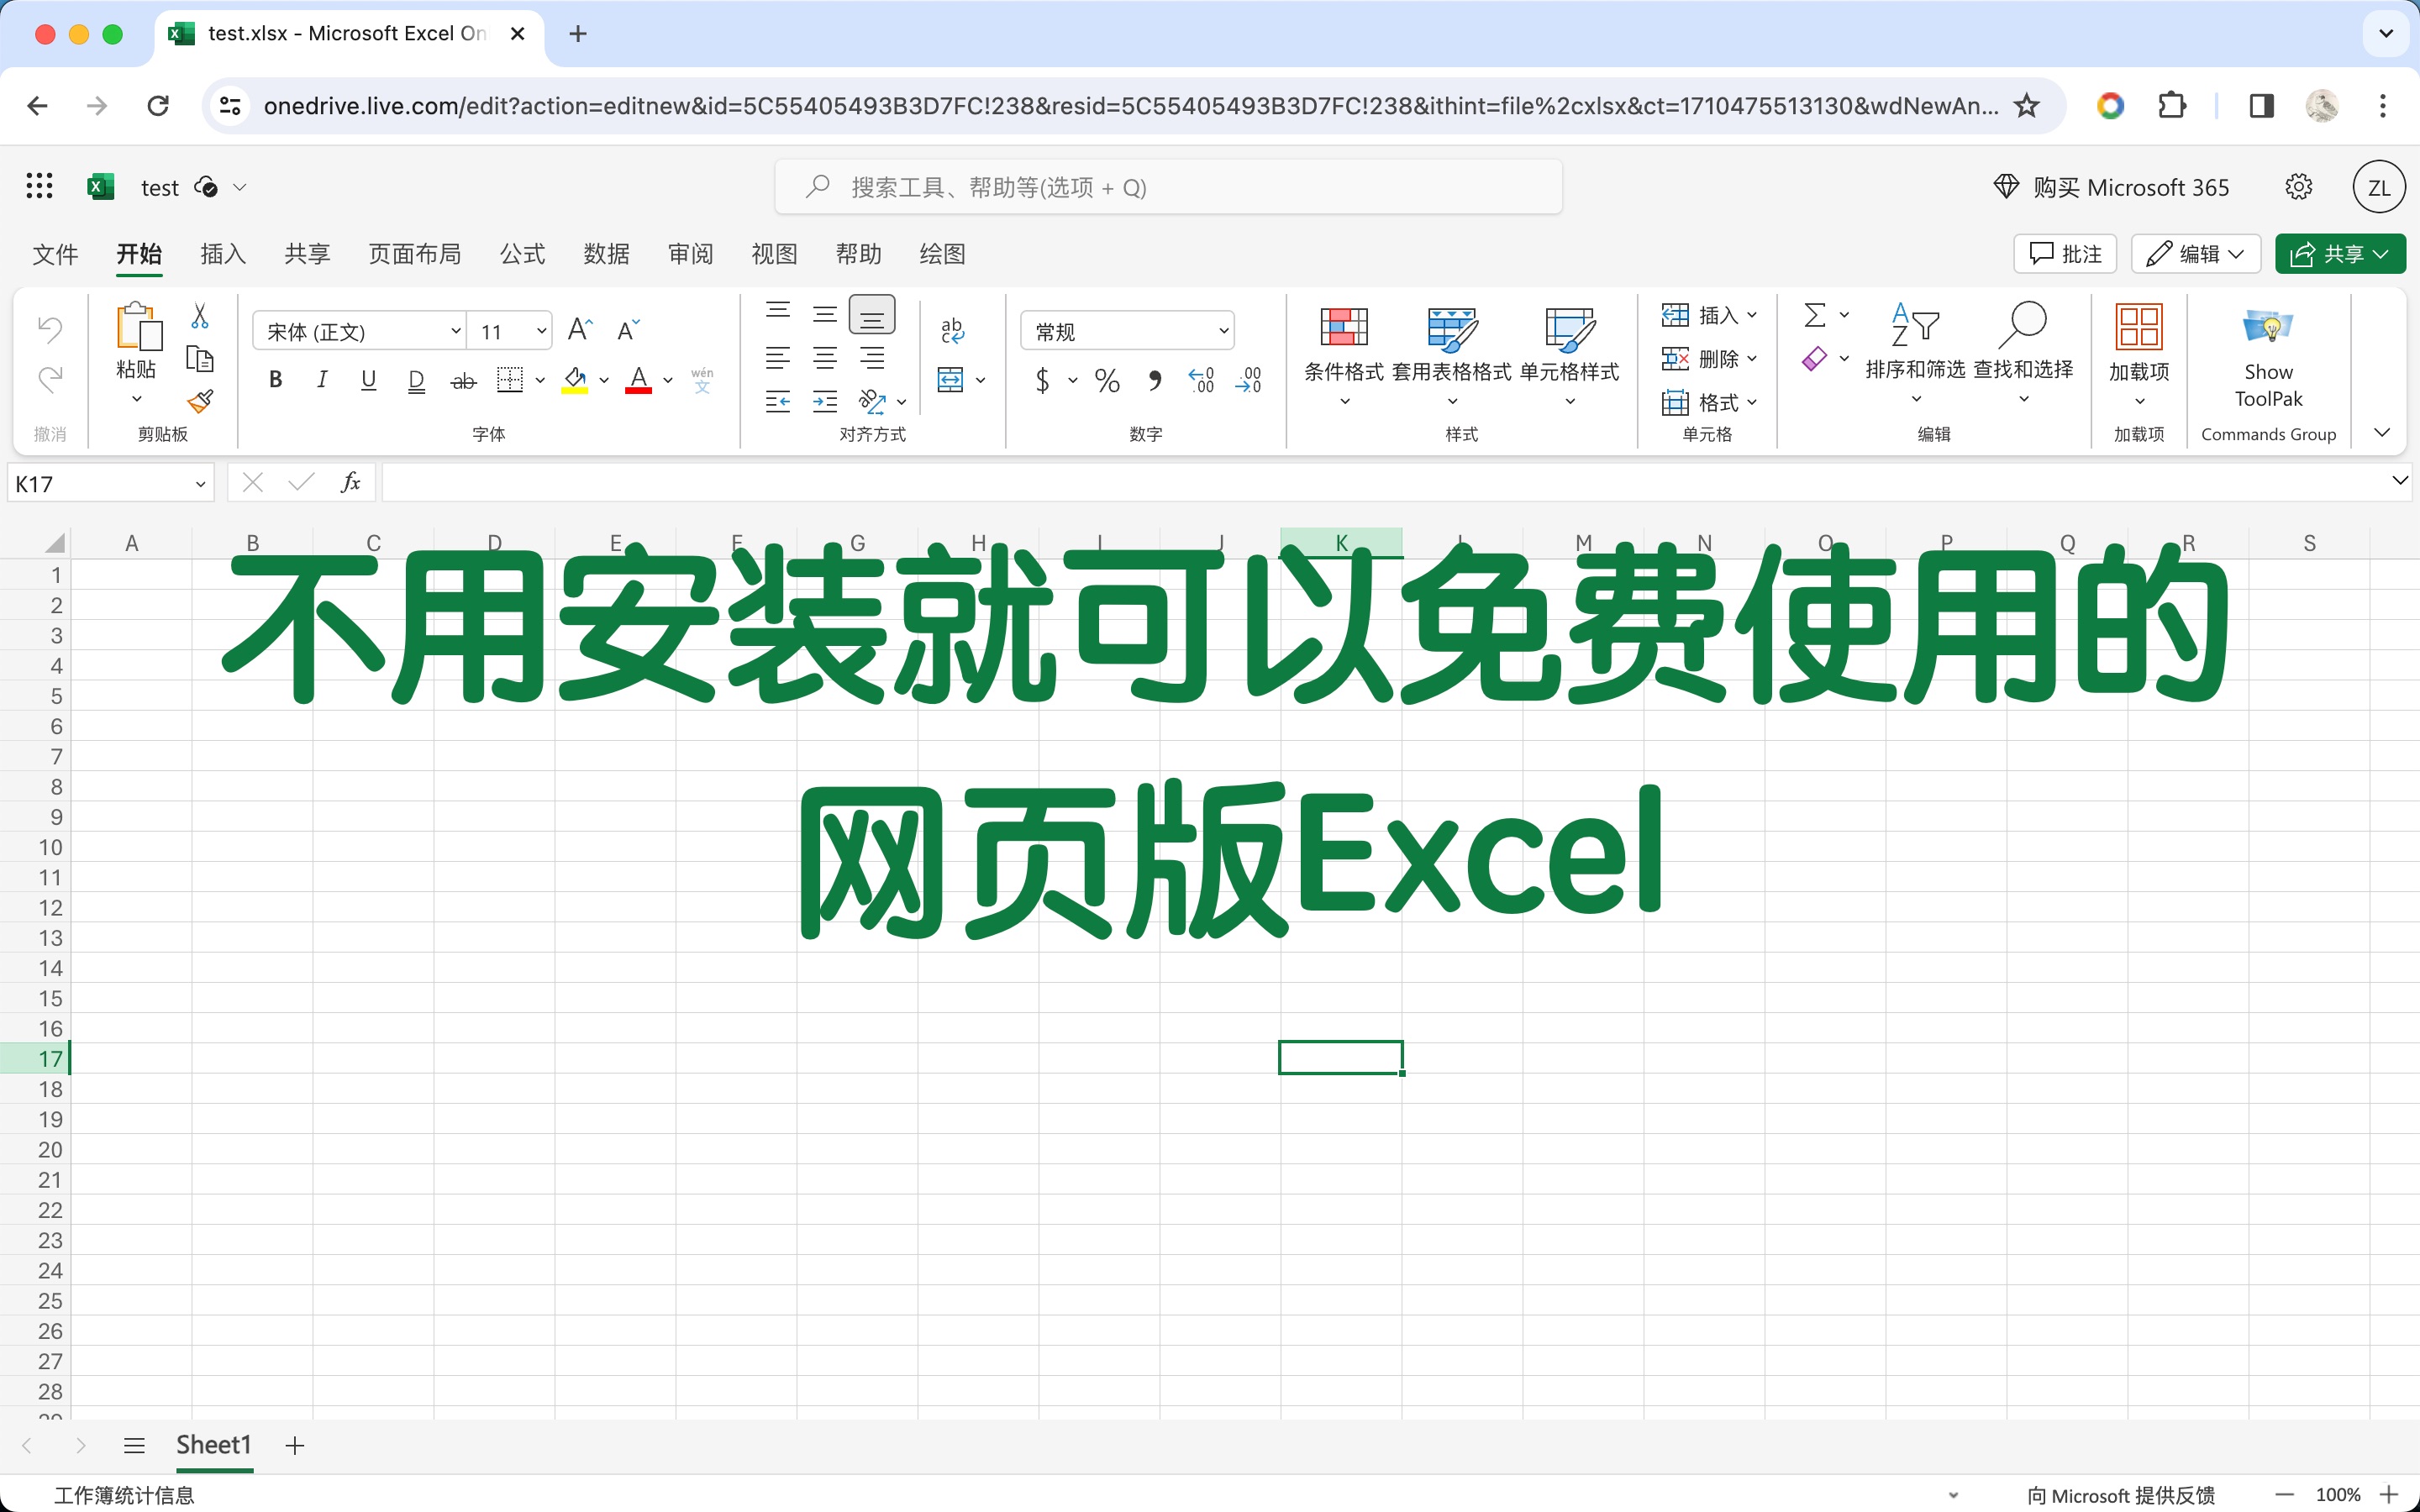Viewport: 2420px width, 1512px height.
Task: Click the 批注 comments button
Action: tap(2065, 254)
